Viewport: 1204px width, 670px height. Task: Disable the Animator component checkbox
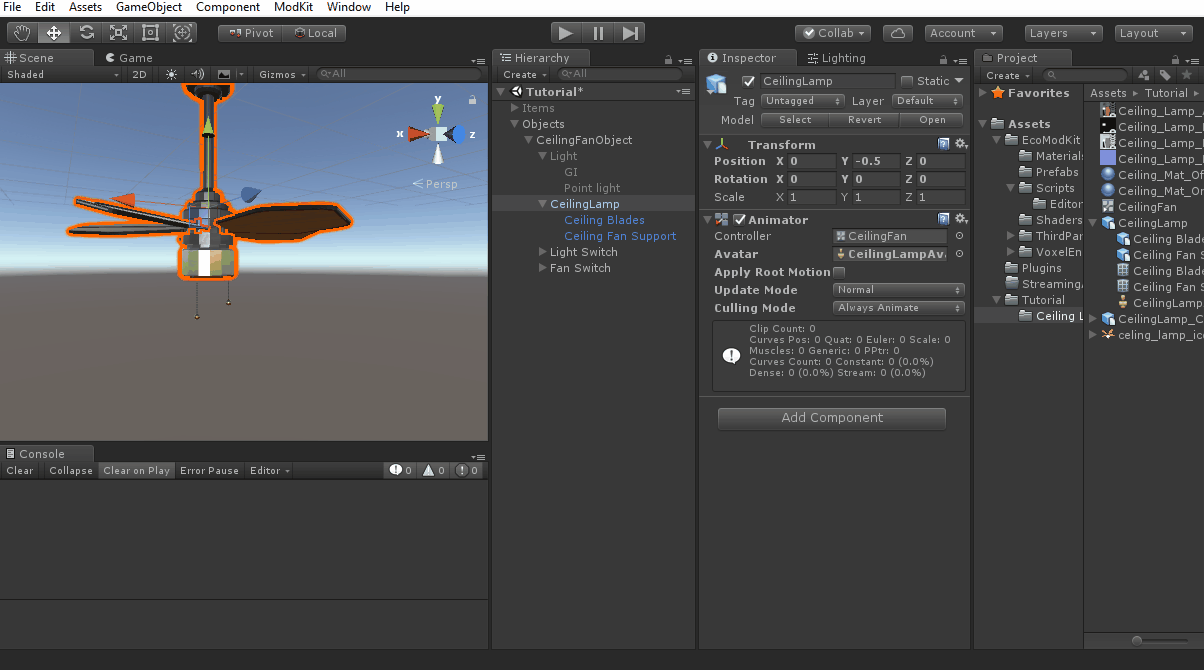point(740,220)
